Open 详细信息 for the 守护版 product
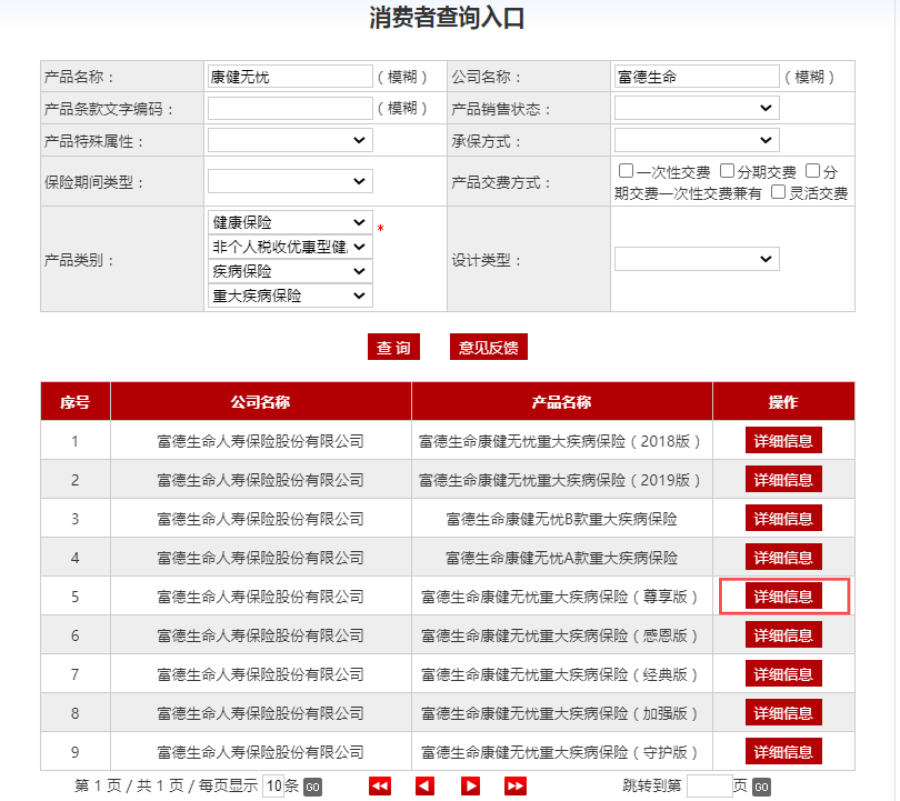The height and width of the screenshot is (801, 900). 783,752
